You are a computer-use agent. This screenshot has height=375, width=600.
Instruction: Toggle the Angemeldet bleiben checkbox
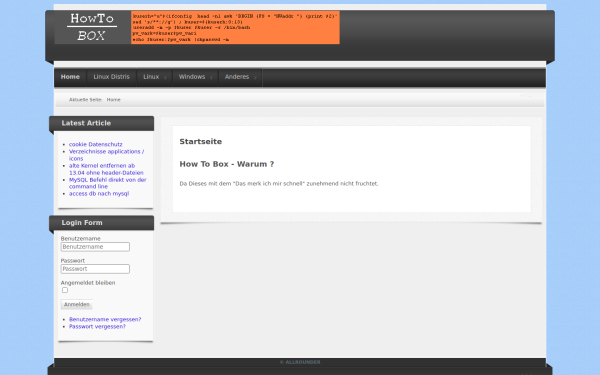[65, 290]
